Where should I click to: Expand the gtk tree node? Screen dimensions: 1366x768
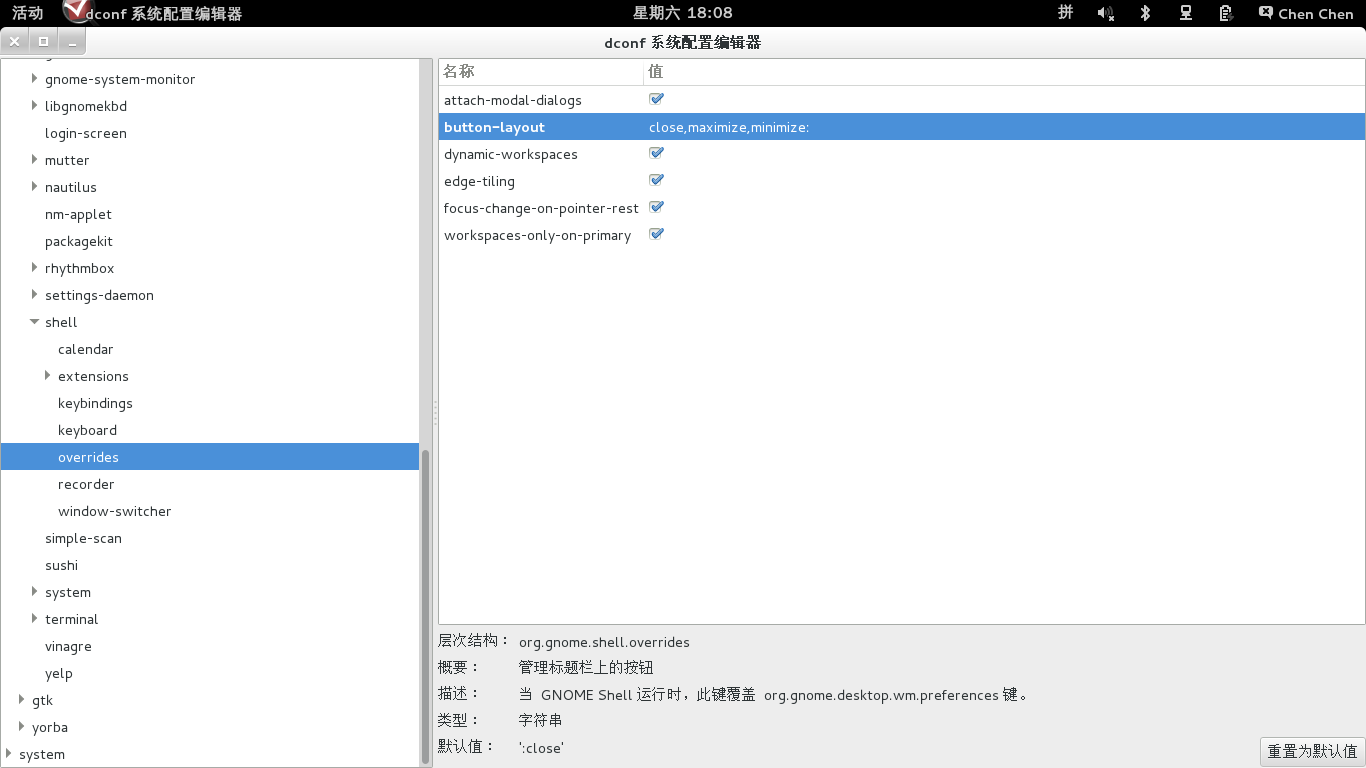(x=22, y=700)
